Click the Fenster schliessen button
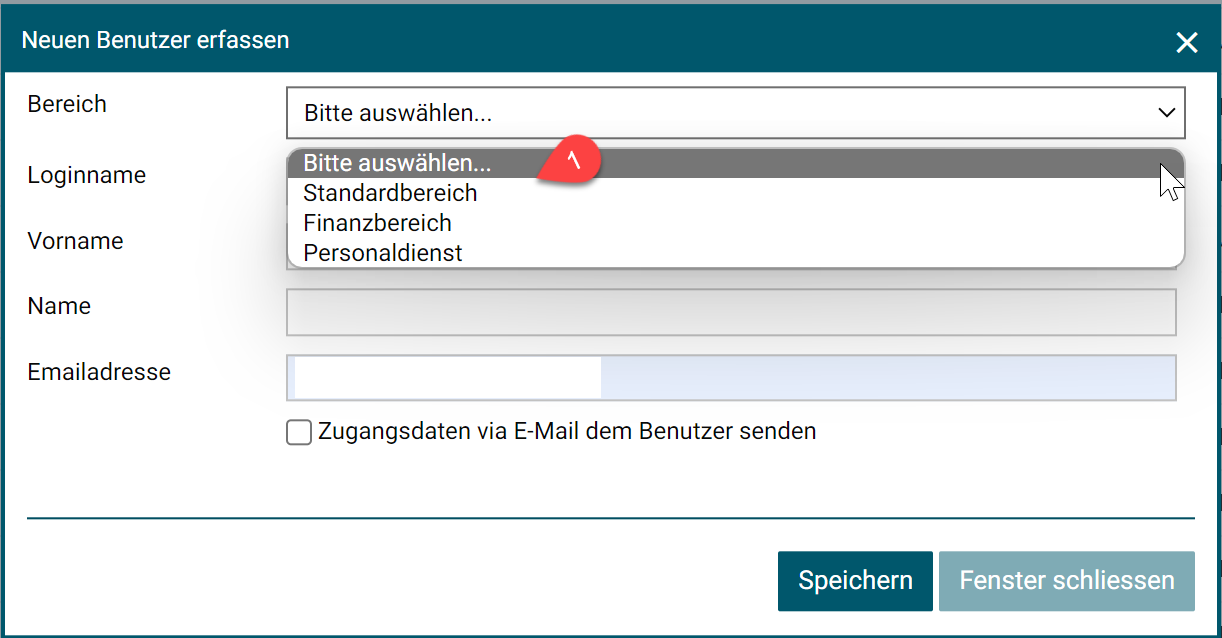1222x638 pixels. [x=1066, y=581]
